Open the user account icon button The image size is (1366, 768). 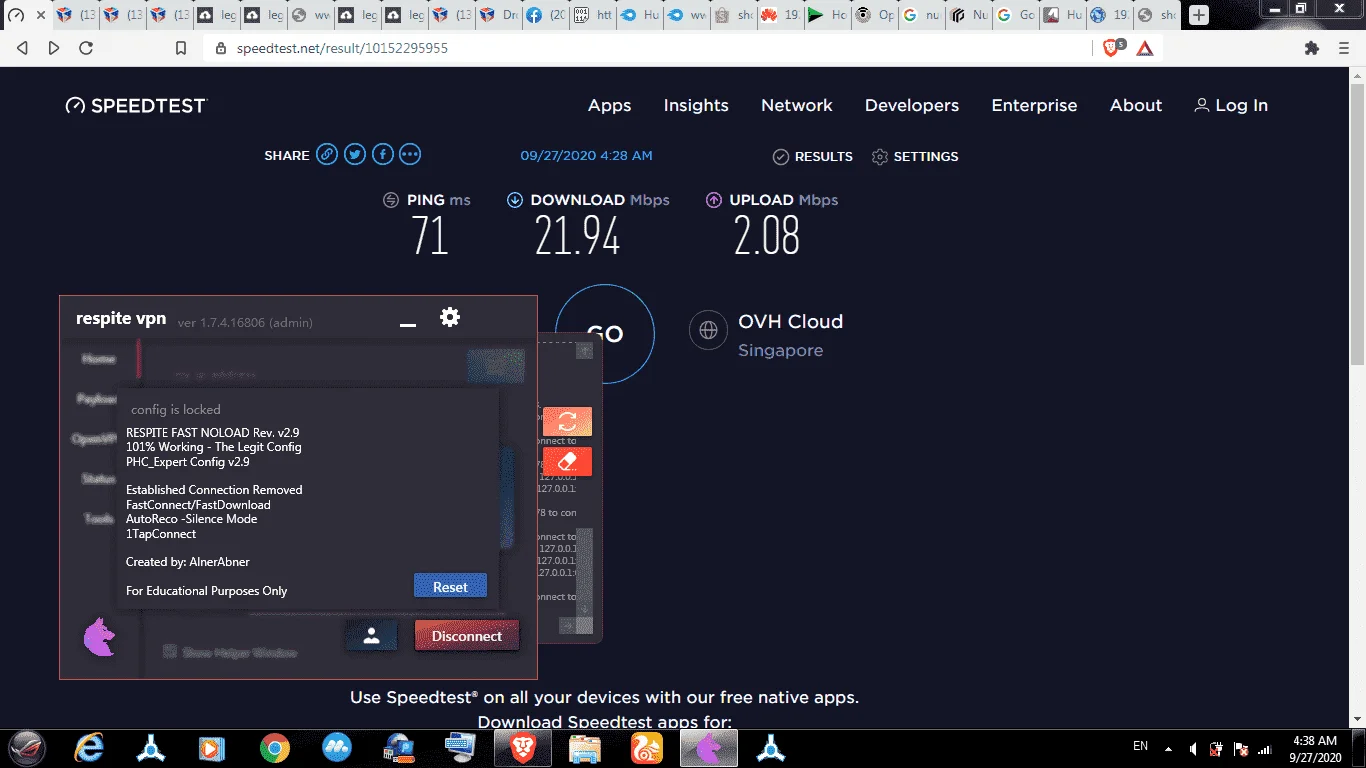click(x=371, y=636)
